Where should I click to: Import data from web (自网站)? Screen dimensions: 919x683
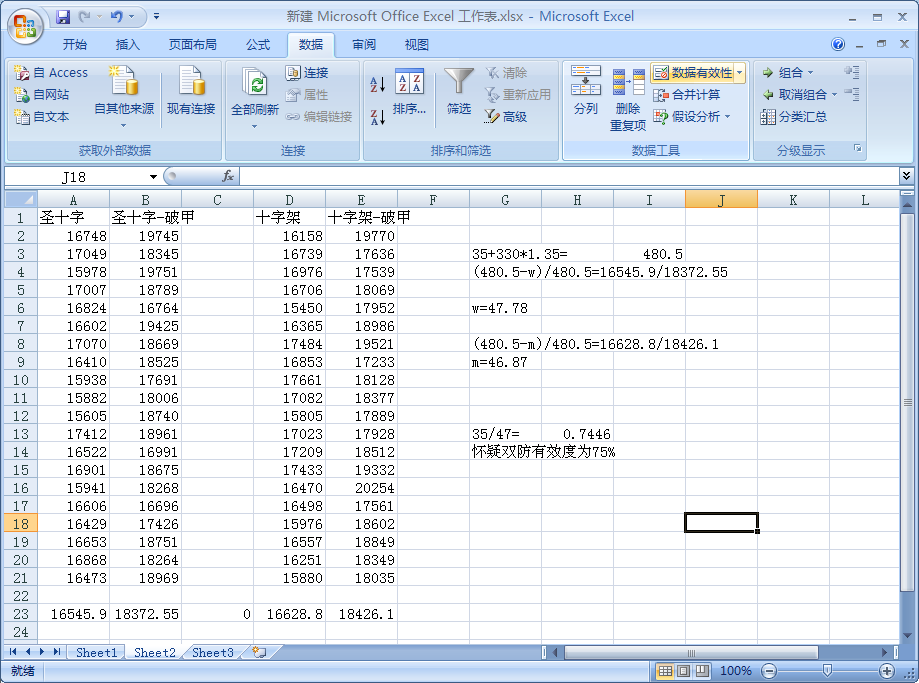point(42,94)
